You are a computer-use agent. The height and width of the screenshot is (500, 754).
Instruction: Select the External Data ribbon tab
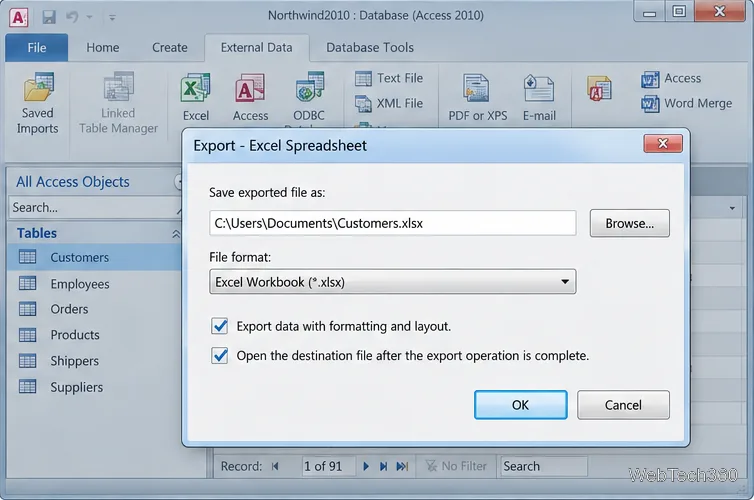point(256,48)
